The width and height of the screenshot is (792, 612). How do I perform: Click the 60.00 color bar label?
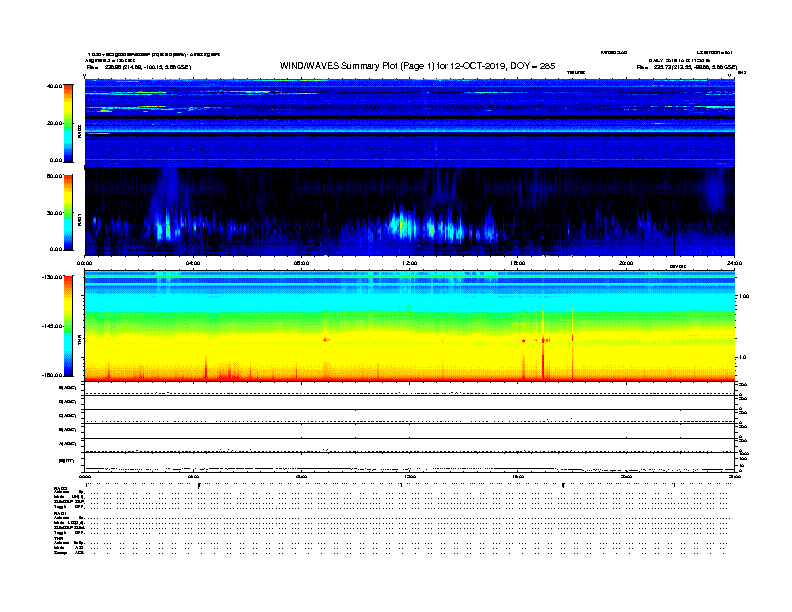54,176
